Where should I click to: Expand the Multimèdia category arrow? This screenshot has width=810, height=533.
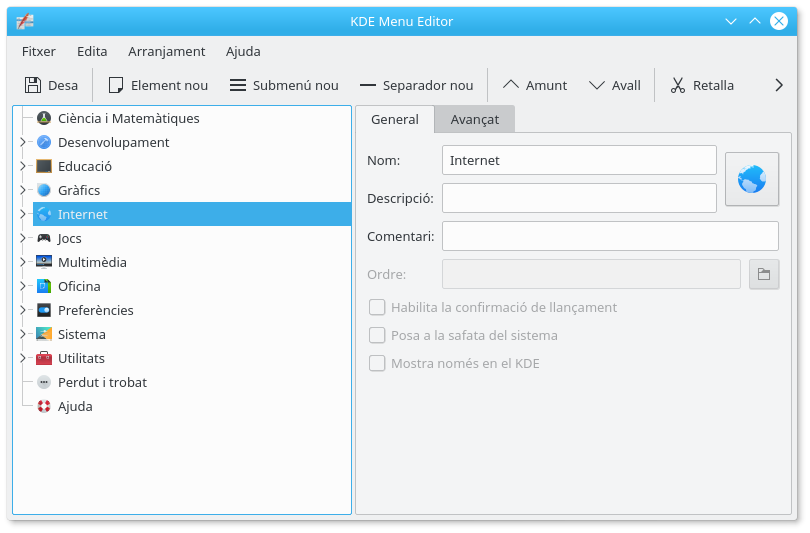(22, 262)
